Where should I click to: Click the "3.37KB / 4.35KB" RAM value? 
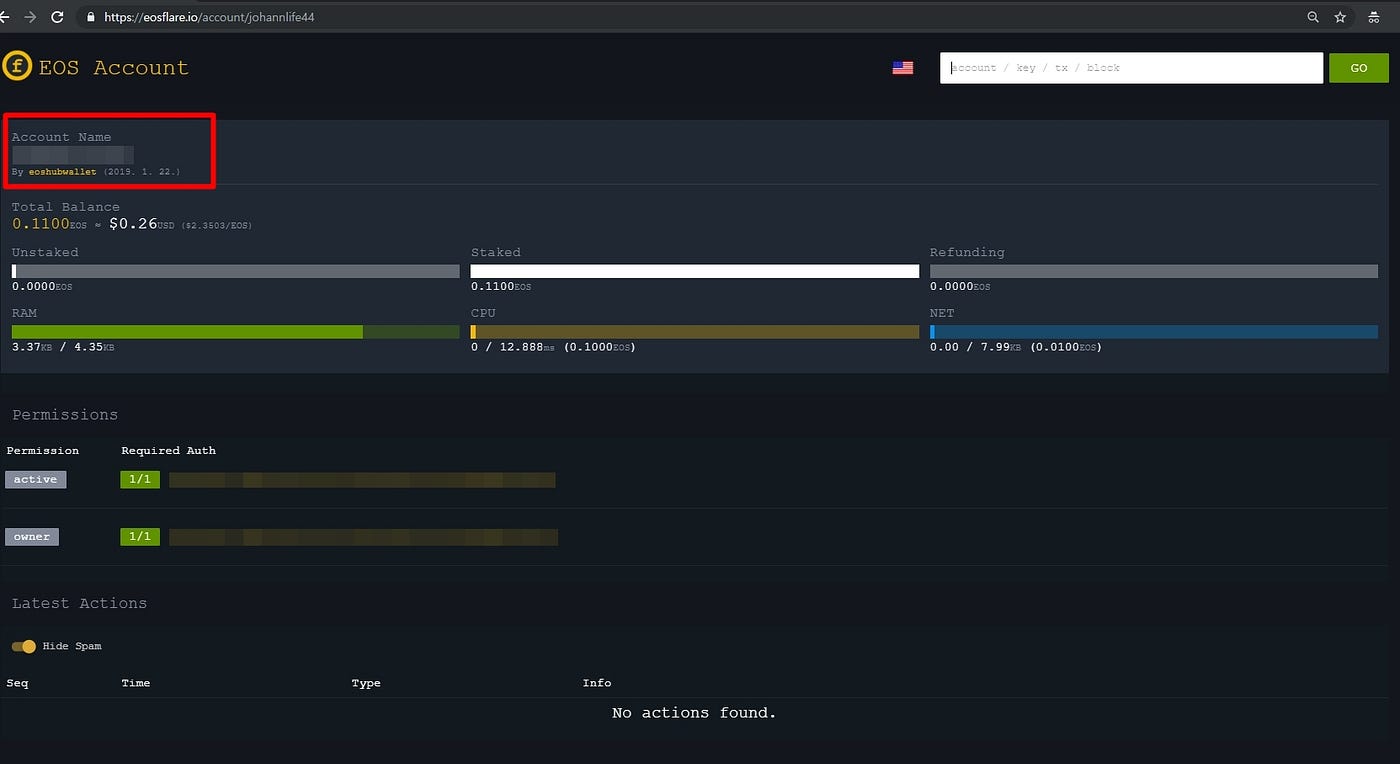tap(63, 347)
